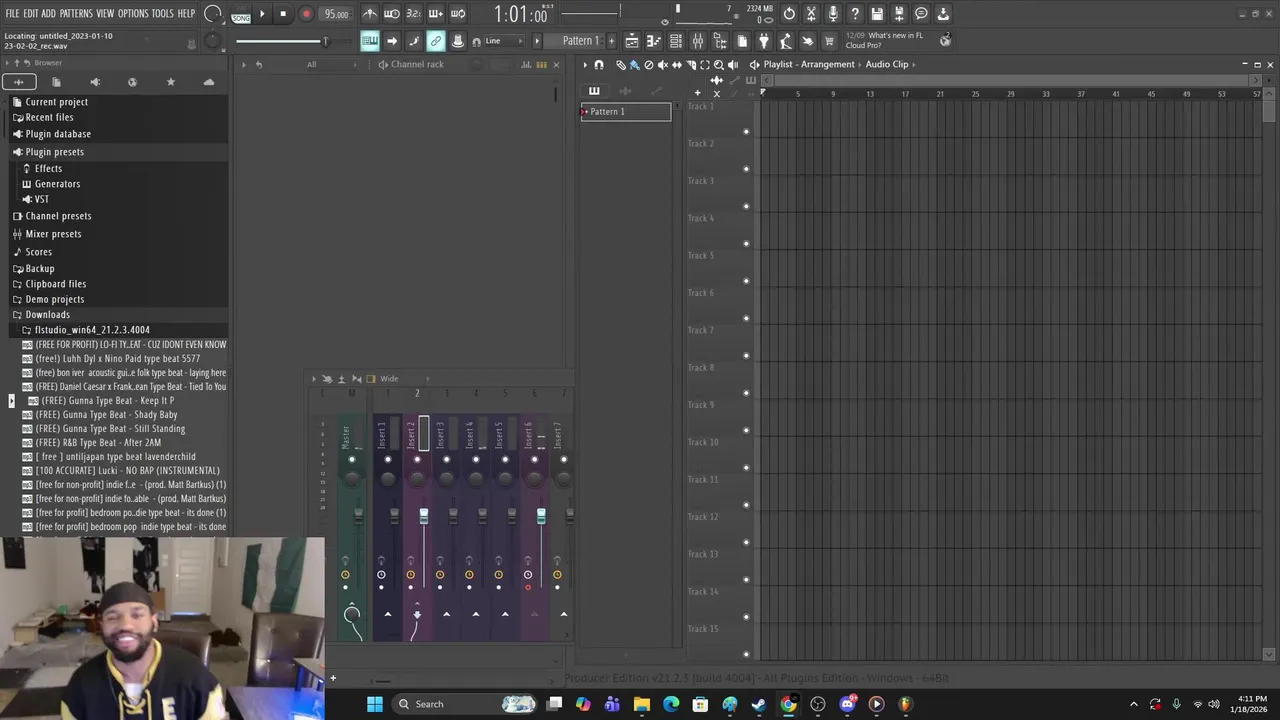Mute Insert 6 mixer track
The height and width of the screenshot is (720, 1280).
click(x=534, y=460)
